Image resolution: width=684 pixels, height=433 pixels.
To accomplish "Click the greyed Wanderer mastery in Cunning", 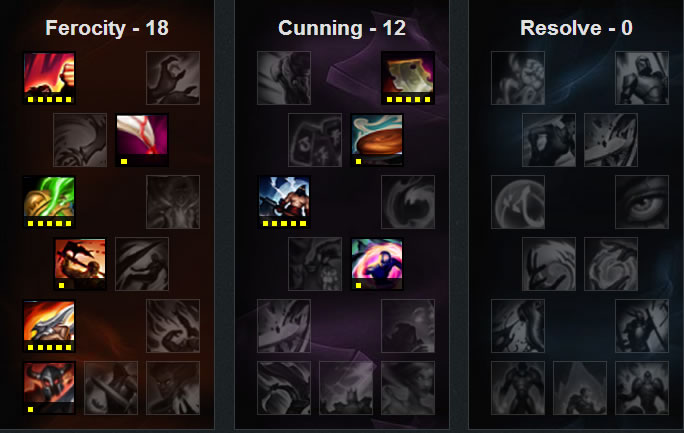I will pos(284,78).
